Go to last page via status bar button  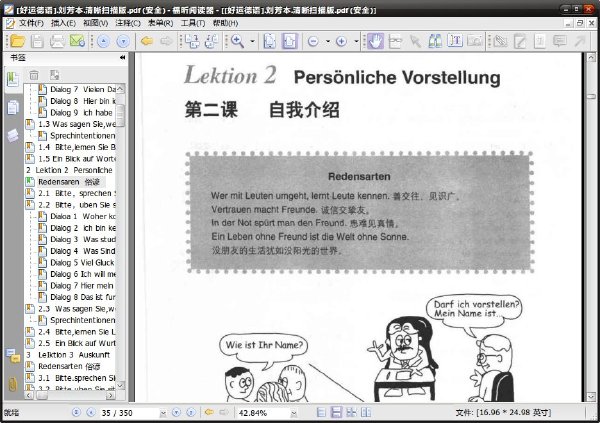(x=191, y=412)
